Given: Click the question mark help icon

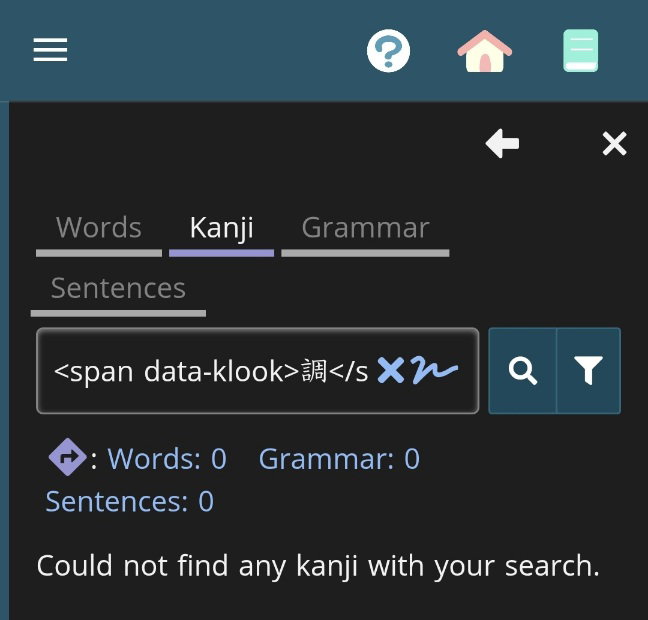Looking at the screenshot, I should coord(388,50).
